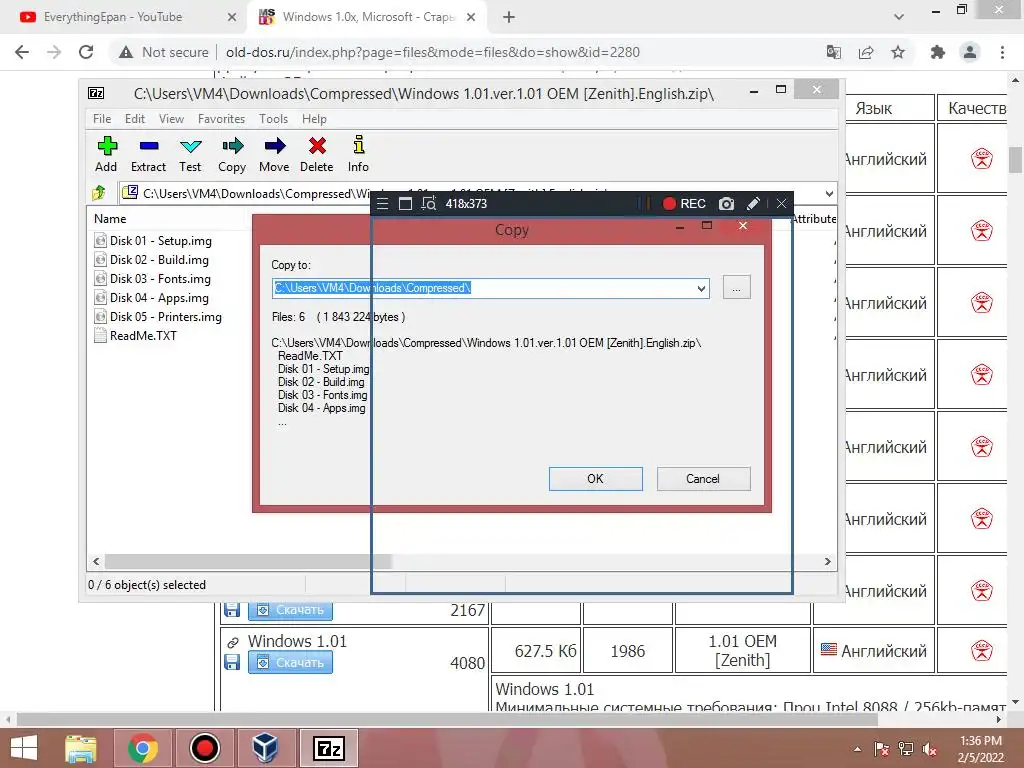Open the Chrome extensions puzzle icon
Viewport: 1024px width, 768px height.
click(937, 52)
